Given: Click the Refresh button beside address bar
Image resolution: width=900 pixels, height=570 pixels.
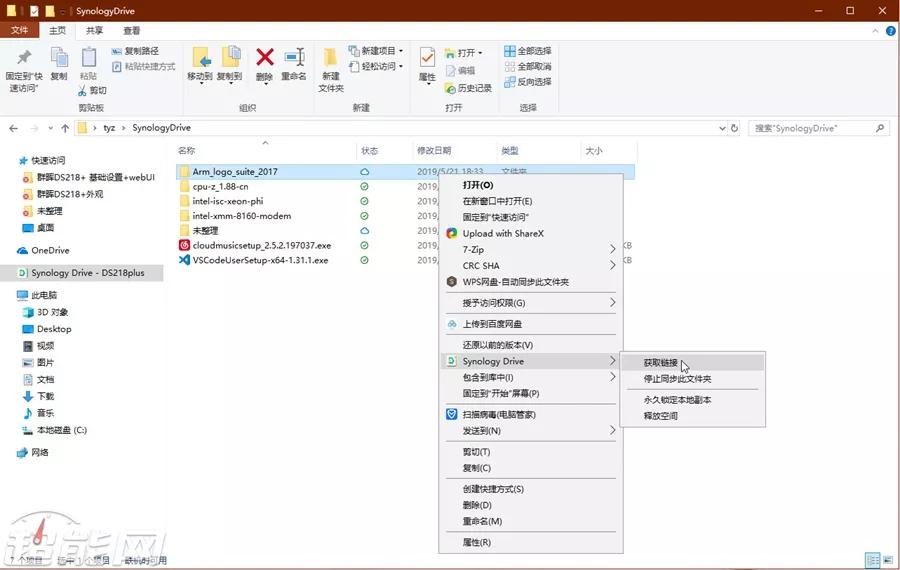Looking at the screenshot, I should [x=734, y=128].
